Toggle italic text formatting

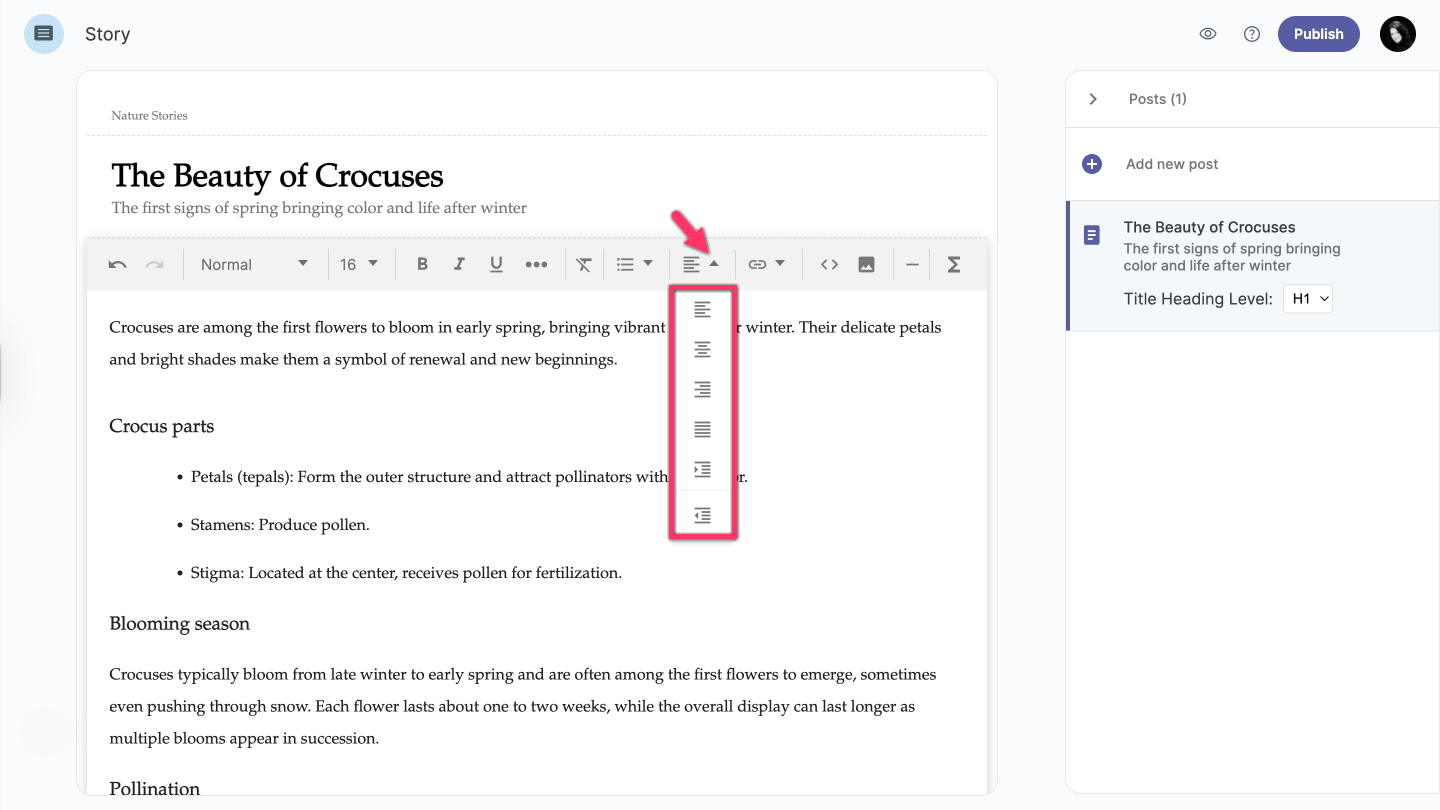(459, 265)
